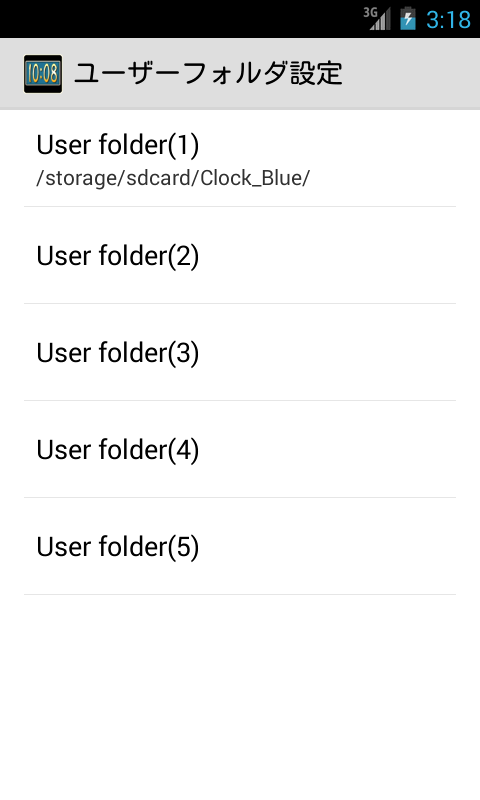Tap the battery charging icon

tap(408, 19)
